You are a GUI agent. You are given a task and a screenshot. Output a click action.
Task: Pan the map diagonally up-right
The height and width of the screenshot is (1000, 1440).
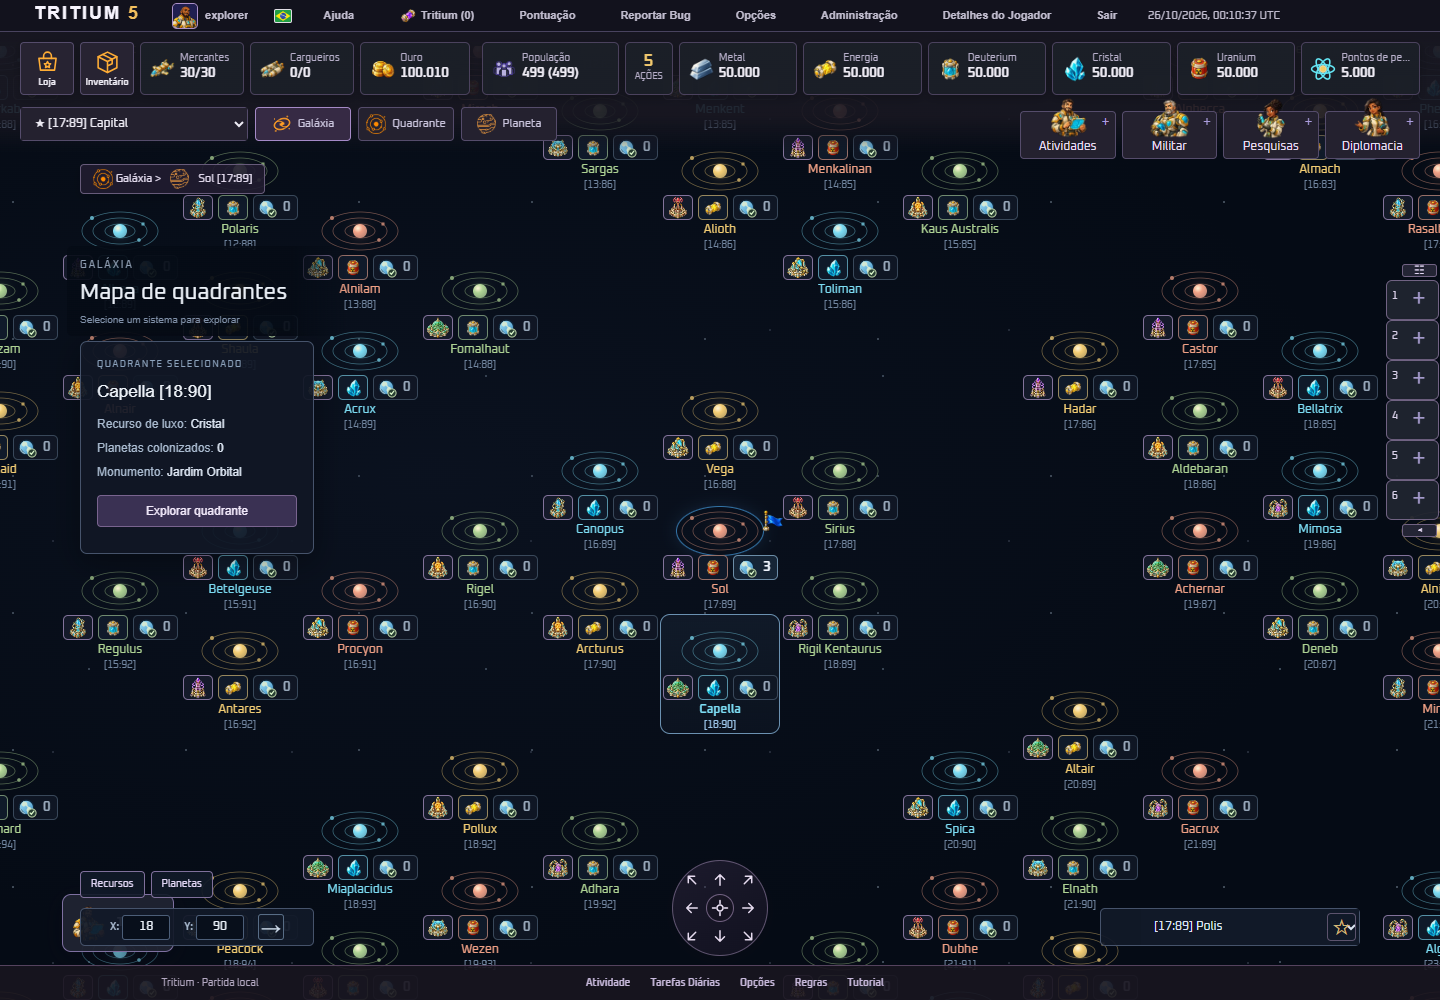(x=748, y=880)
